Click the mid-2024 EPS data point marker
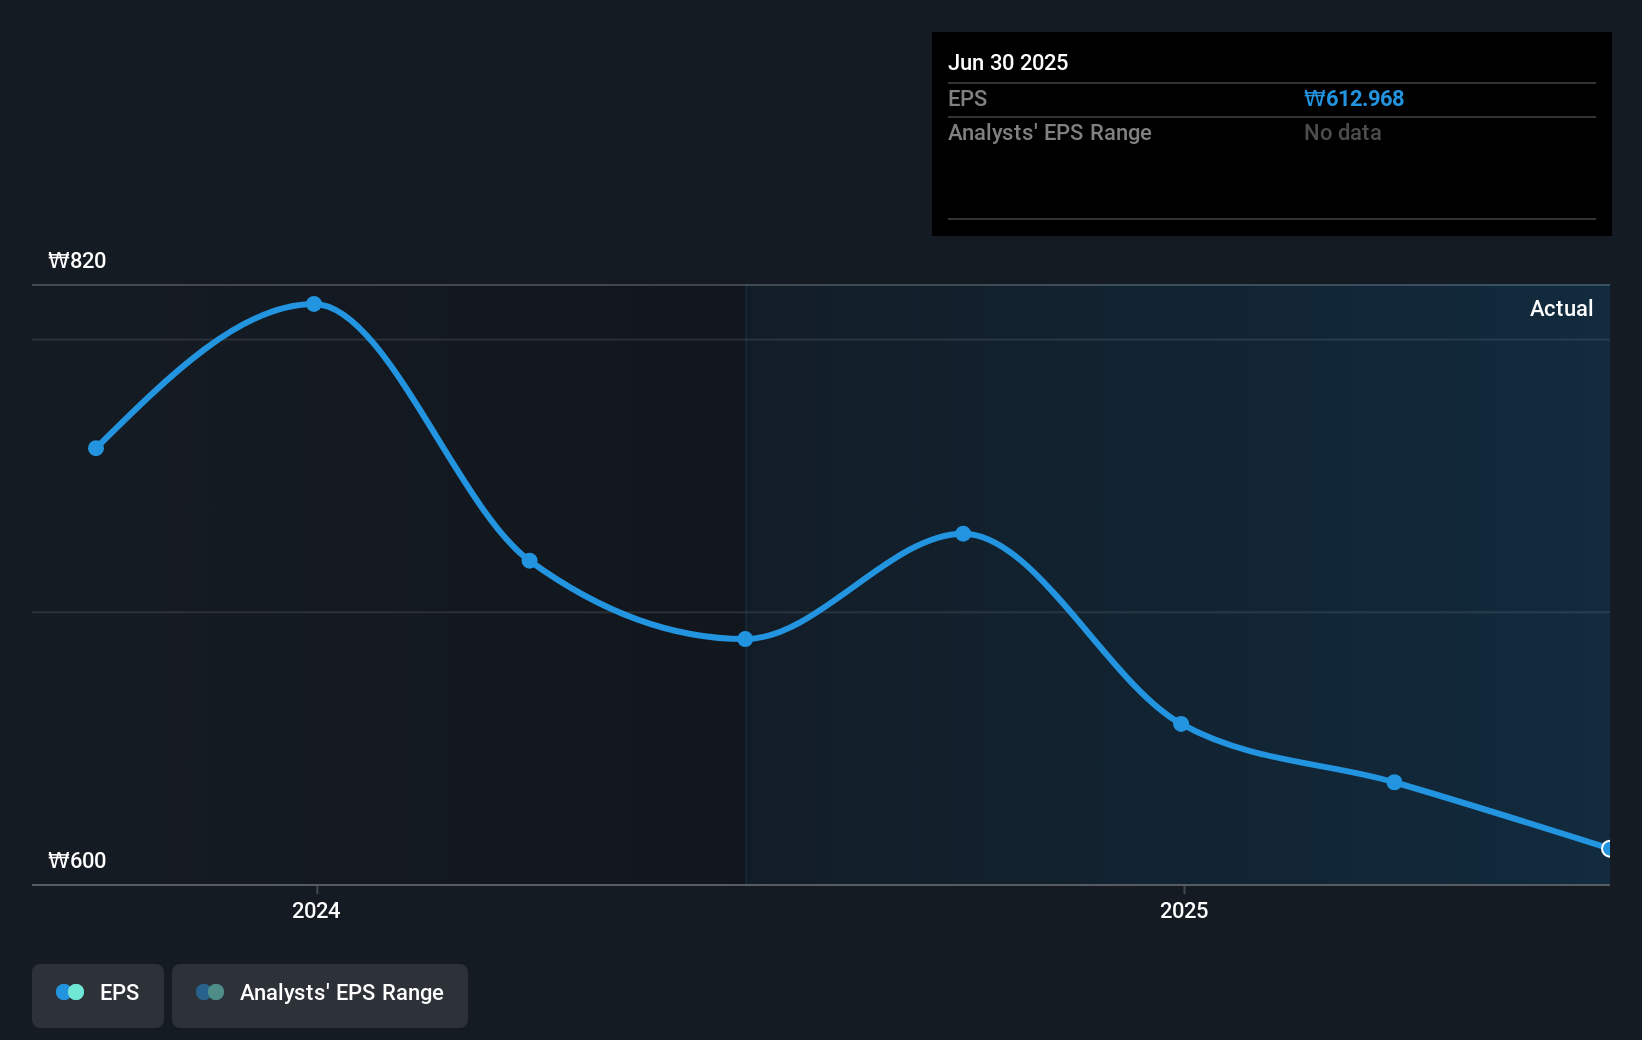 (528, 561)
